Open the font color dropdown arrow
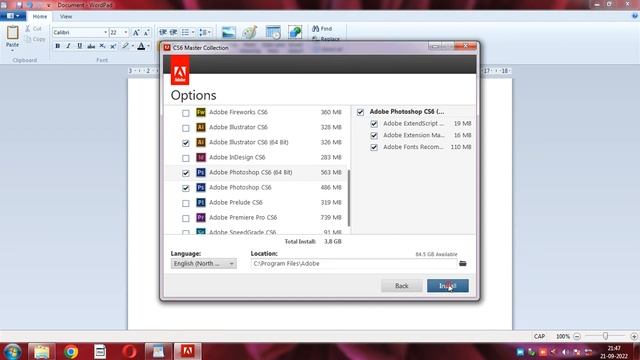Screen dimensions: 640x360 point(149,46)
